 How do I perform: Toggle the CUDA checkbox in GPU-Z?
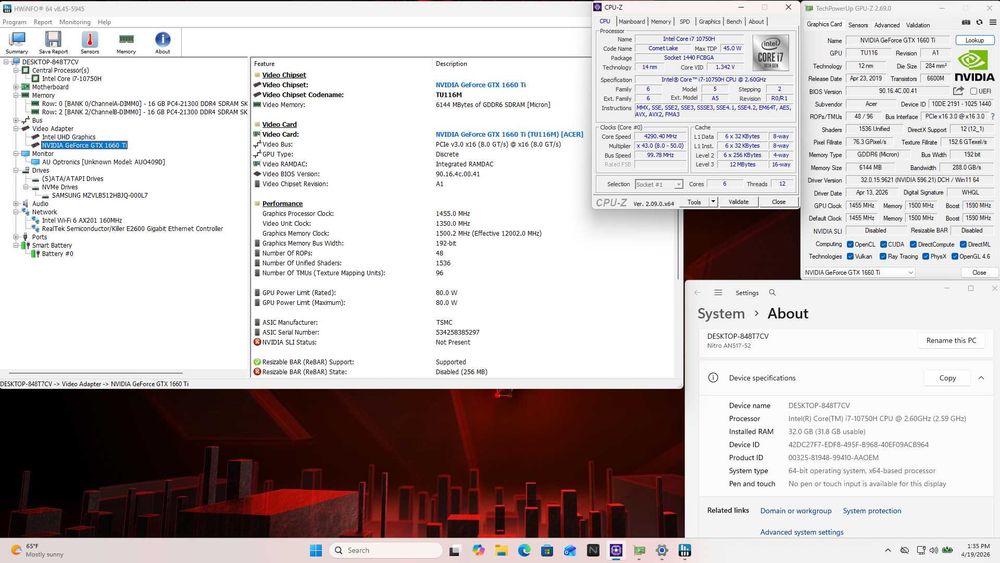pos(883,244)
